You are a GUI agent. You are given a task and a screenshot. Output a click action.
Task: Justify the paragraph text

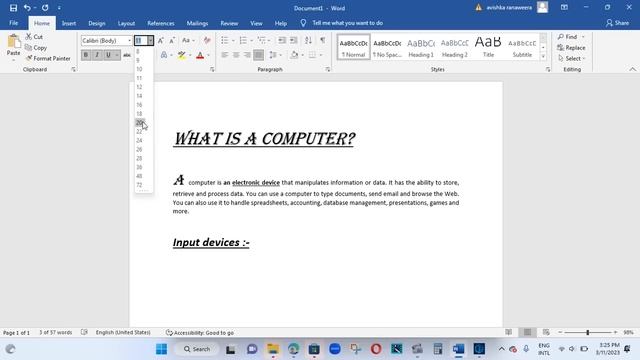(x=258, y=55)
